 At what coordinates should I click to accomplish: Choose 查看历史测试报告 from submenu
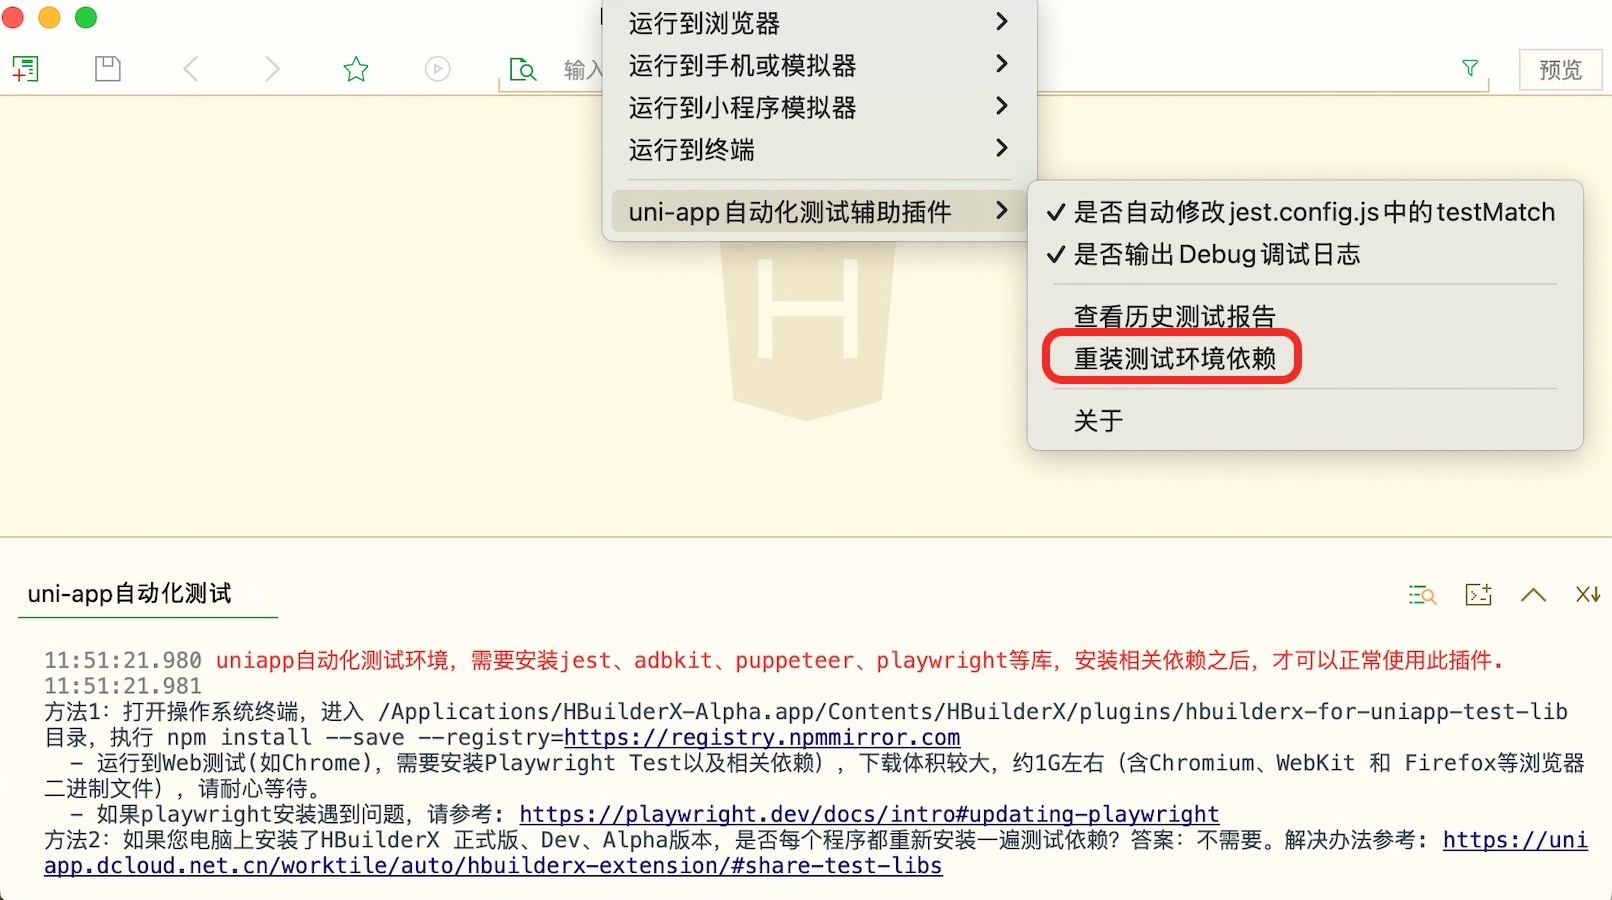click(1174, 316)
